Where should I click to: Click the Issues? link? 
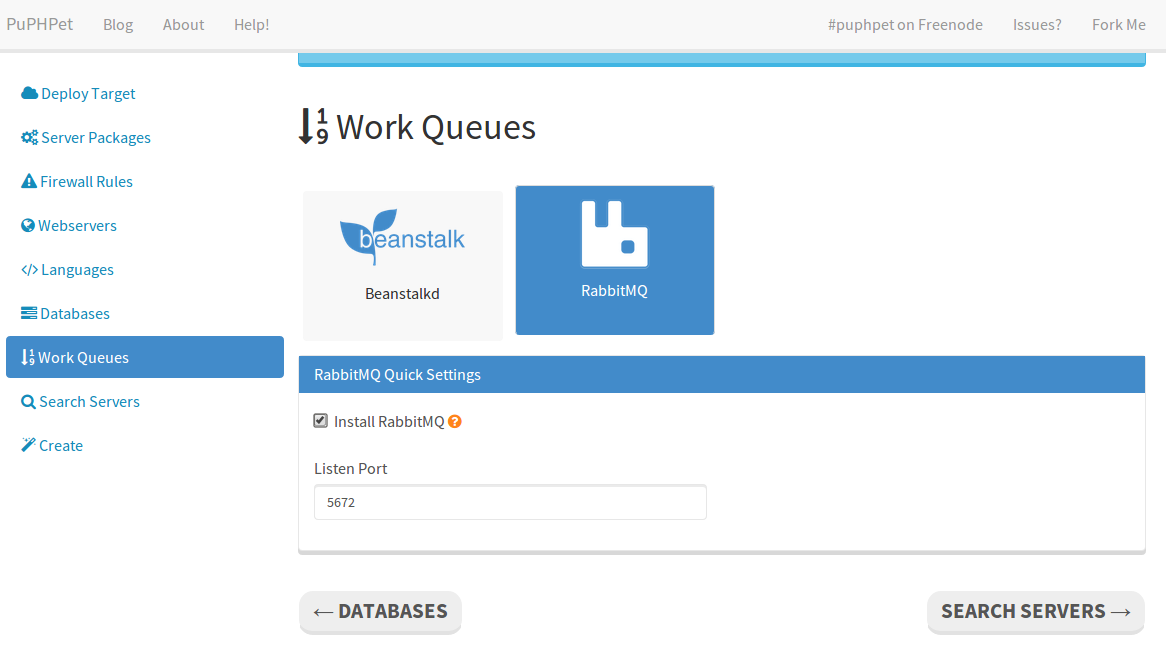[x=1037, y=25]
